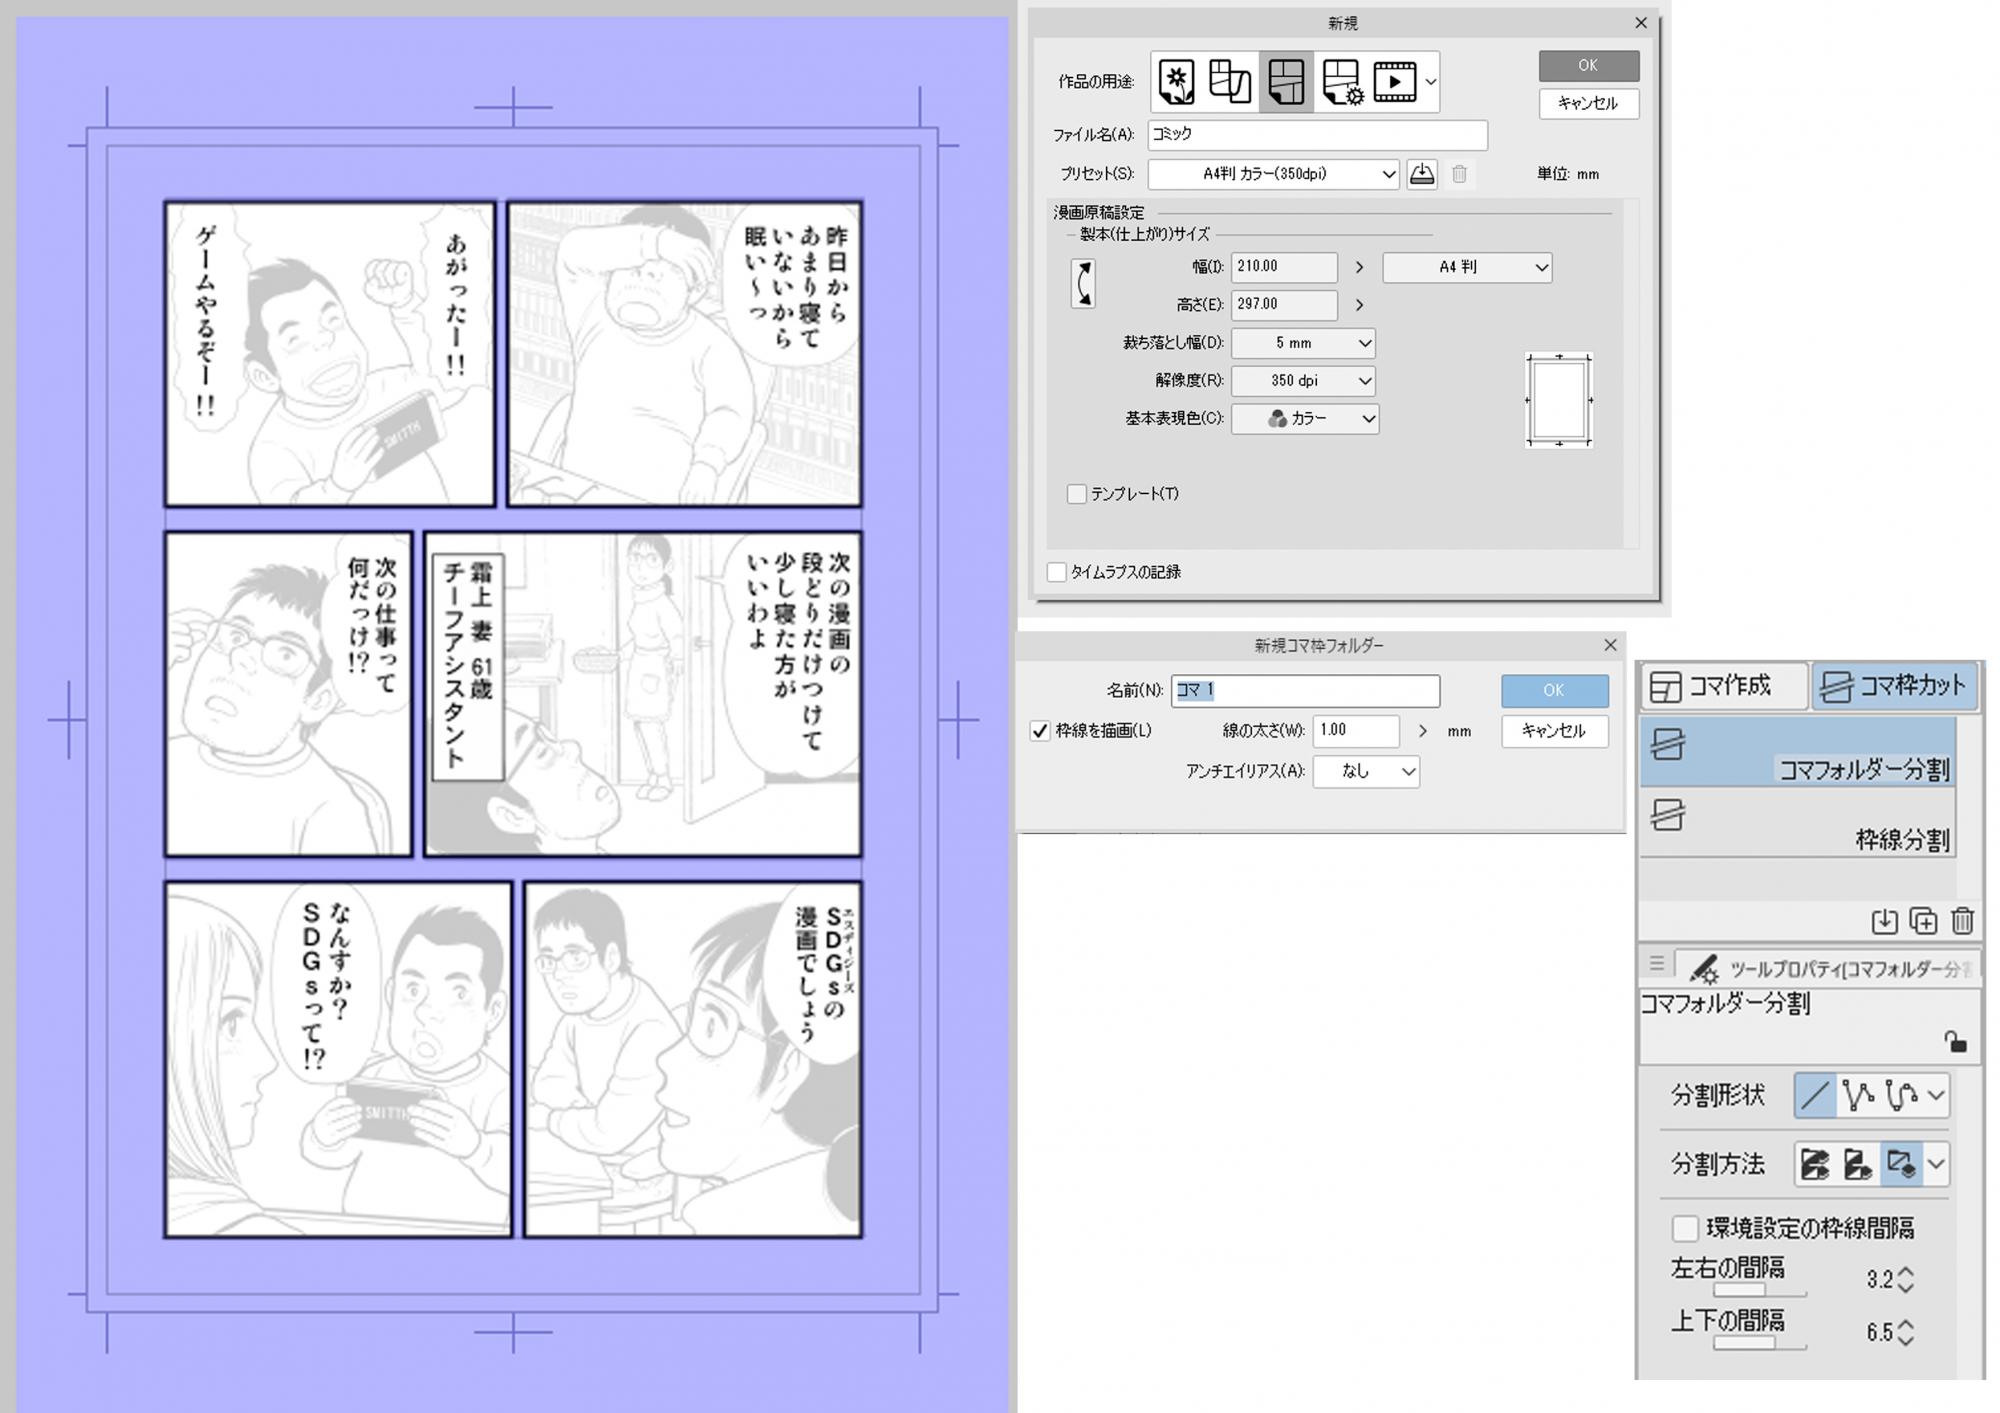Screen dimensions: 2000x1413
Task: Select 枠線分割 sub tool
Action: tap(1797, 822)
